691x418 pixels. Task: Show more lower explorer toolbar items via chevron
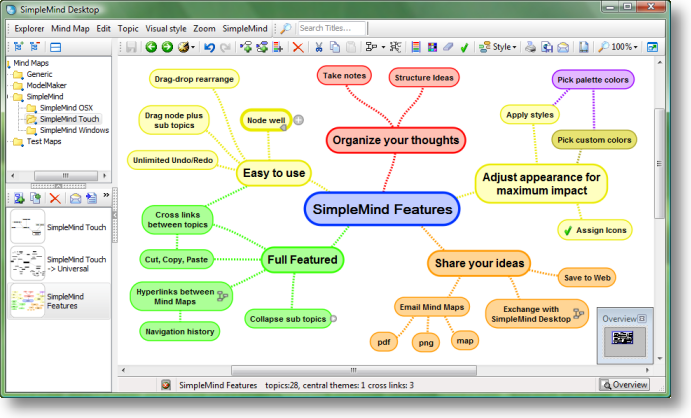tap(106, 195)
